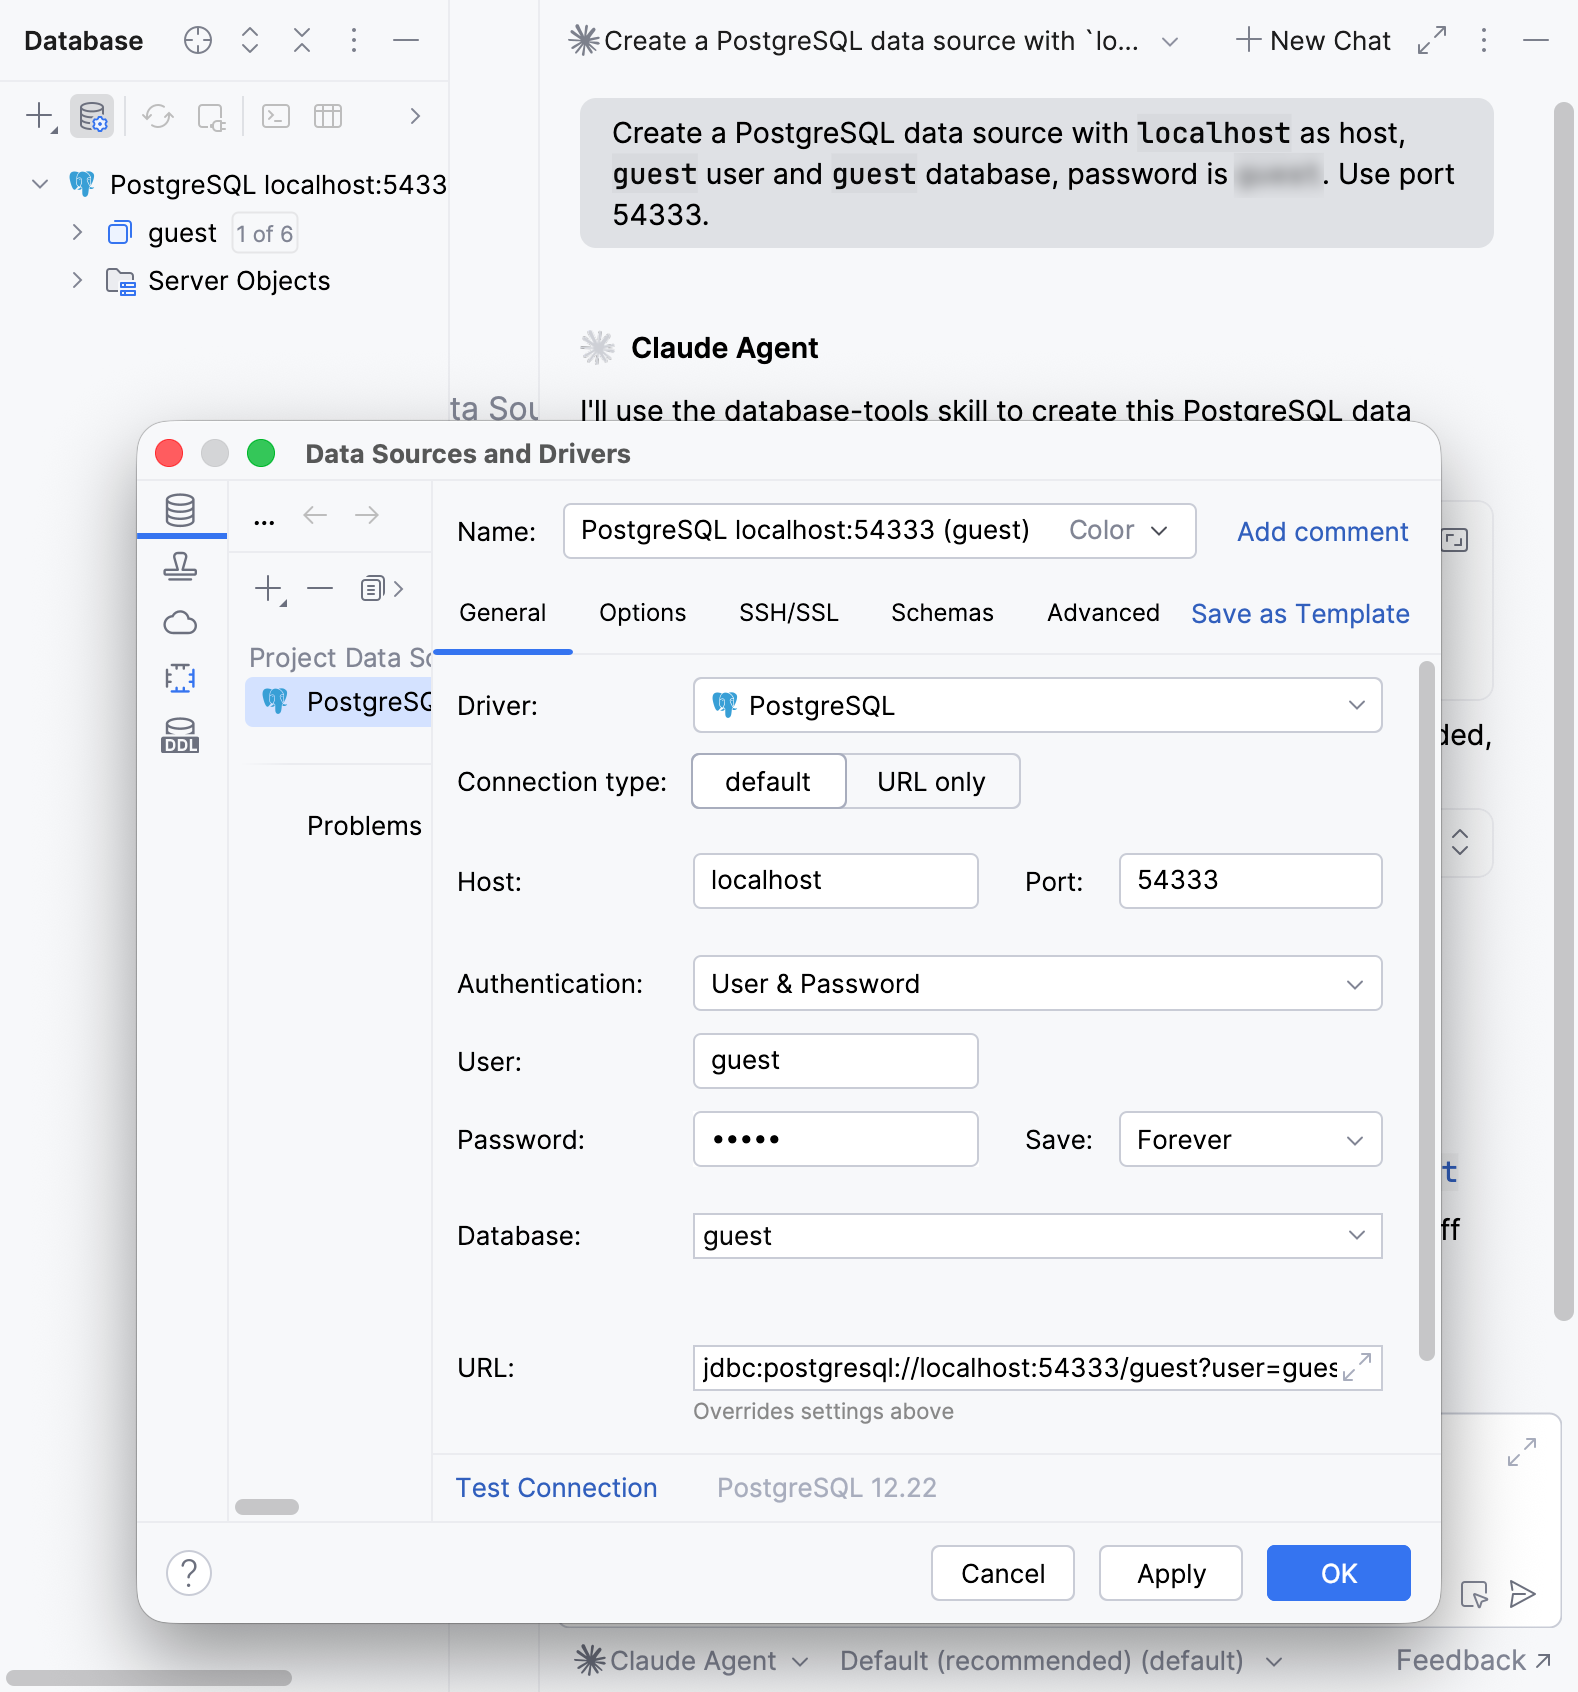Select Data Sources icon in dialog sidebar
Screen dimensions: 1578x1692
180,510
